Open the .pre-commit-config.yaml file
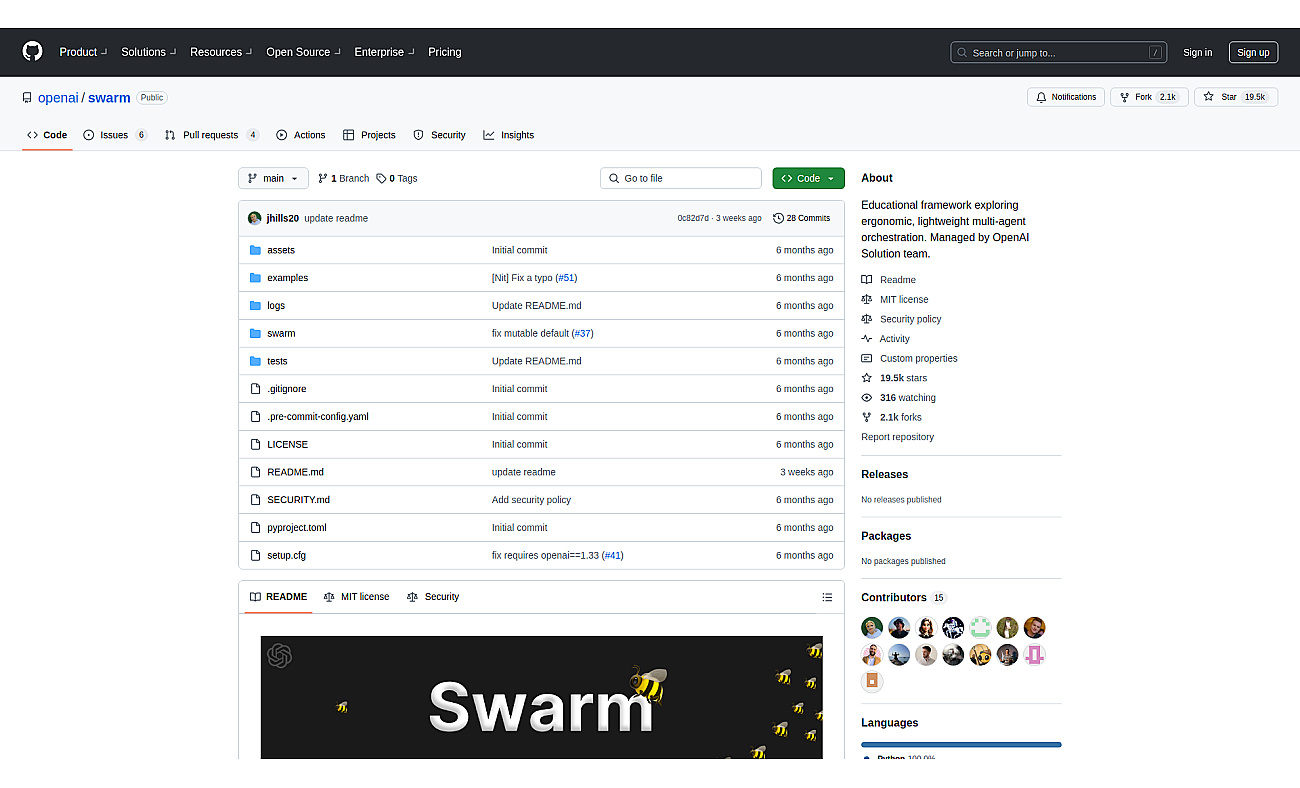The height and width of the screenshot is (788, 1300). [318, 416]
